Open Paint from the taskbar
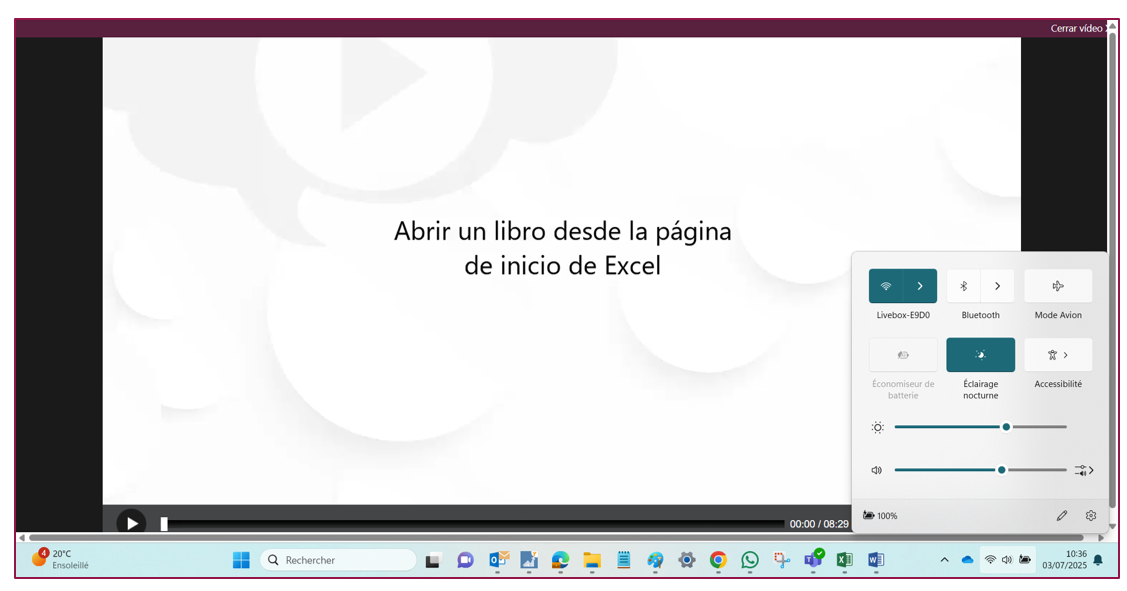 (x=655, y=560)
